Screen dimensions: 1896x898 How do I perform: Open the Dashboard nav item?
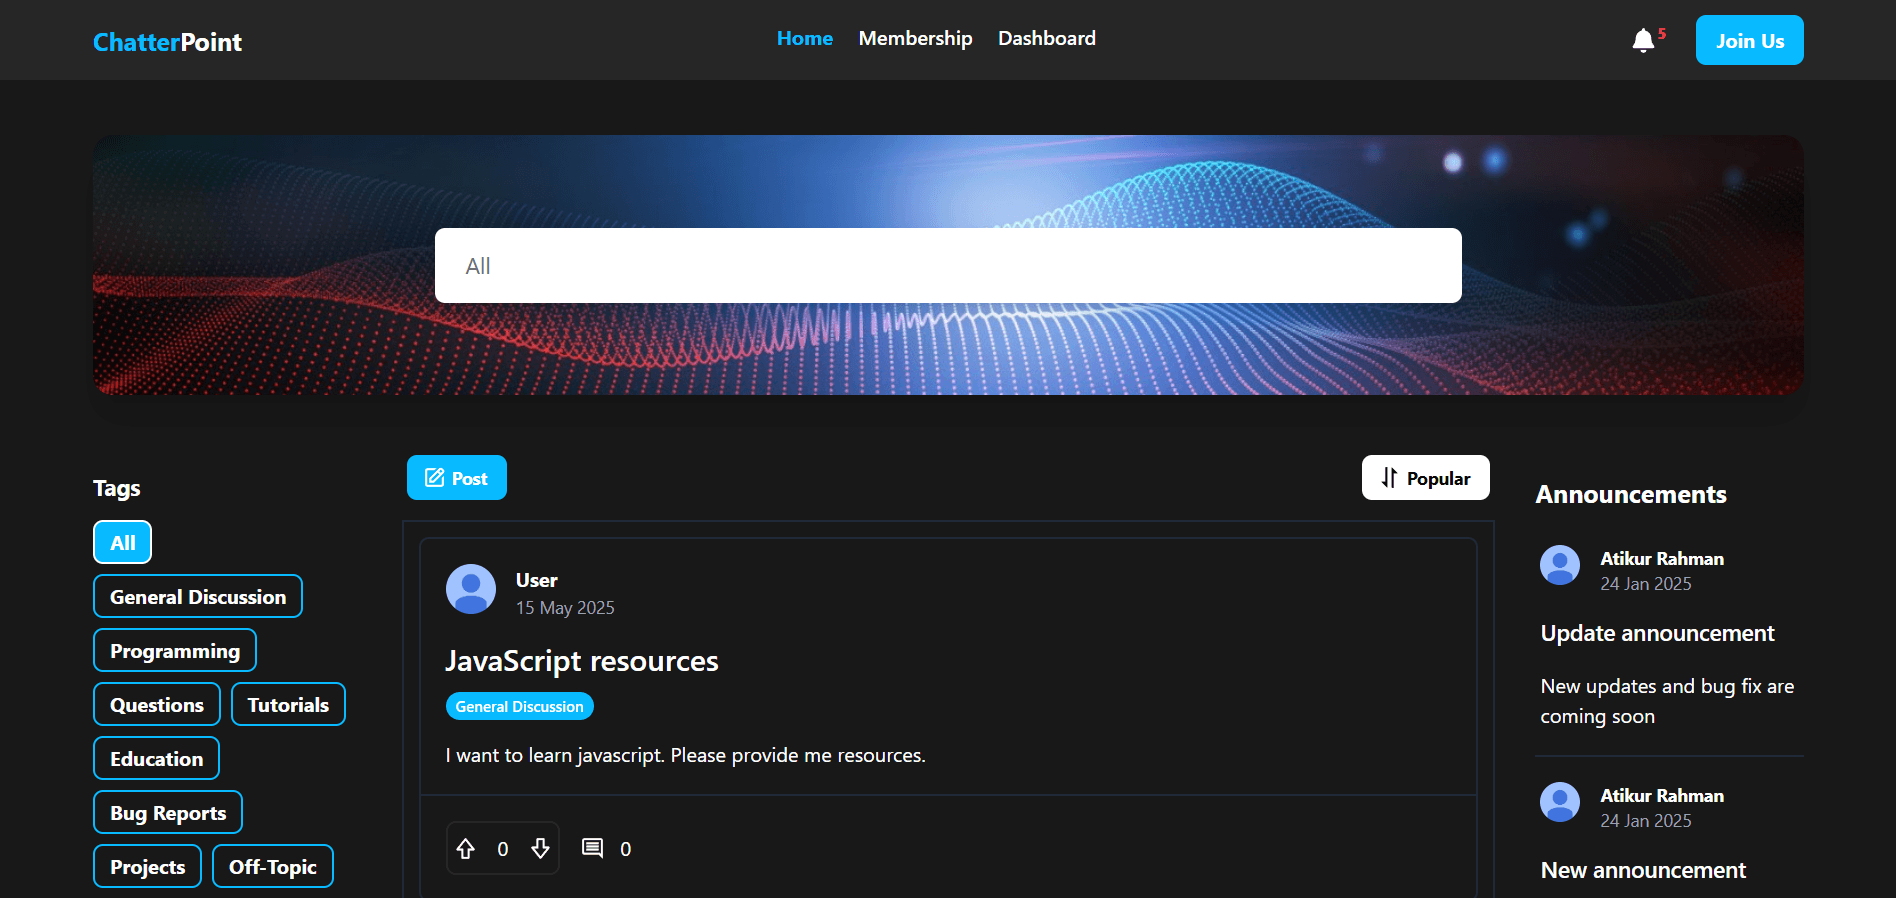1046,39
